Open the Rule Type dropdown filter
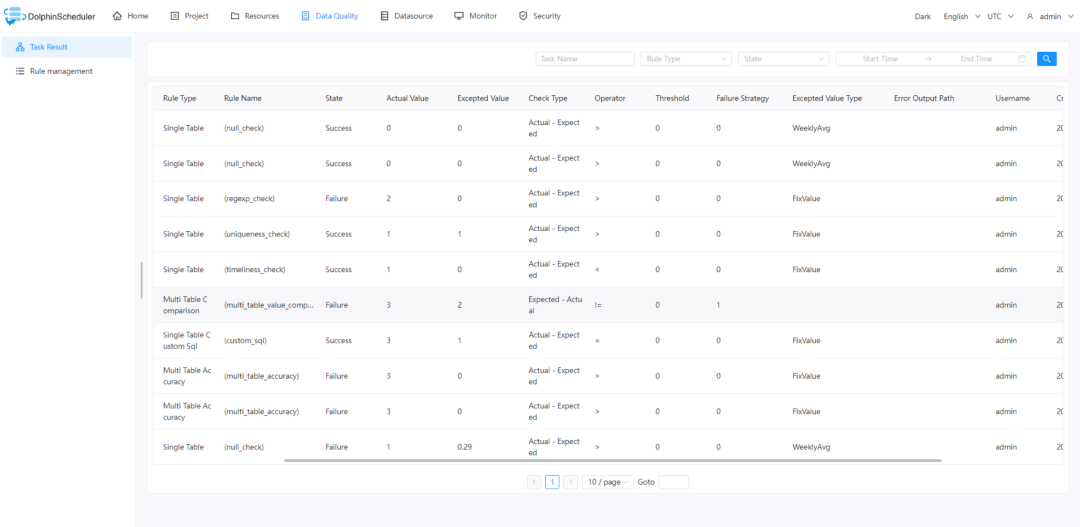The image size is (1080, 527). tap(685, 59)
